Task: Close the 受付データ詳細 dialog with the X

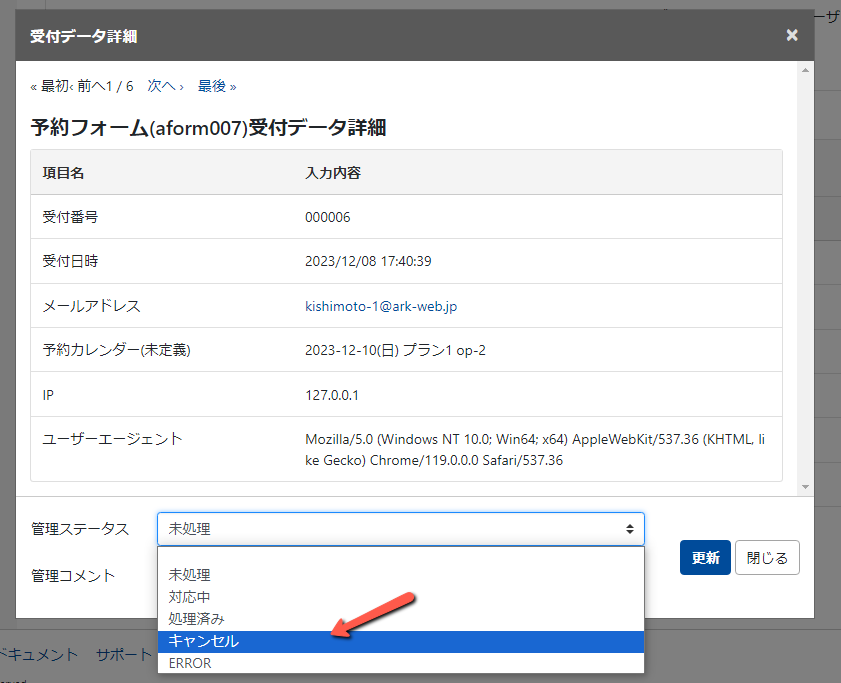Action: [x=791, y=35]
